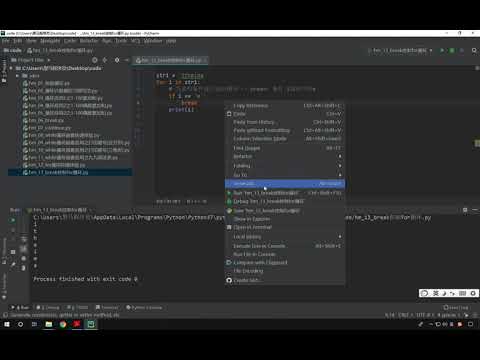Choose Run File in Console
Screen dimensions: 480x360
coord(285,254)
